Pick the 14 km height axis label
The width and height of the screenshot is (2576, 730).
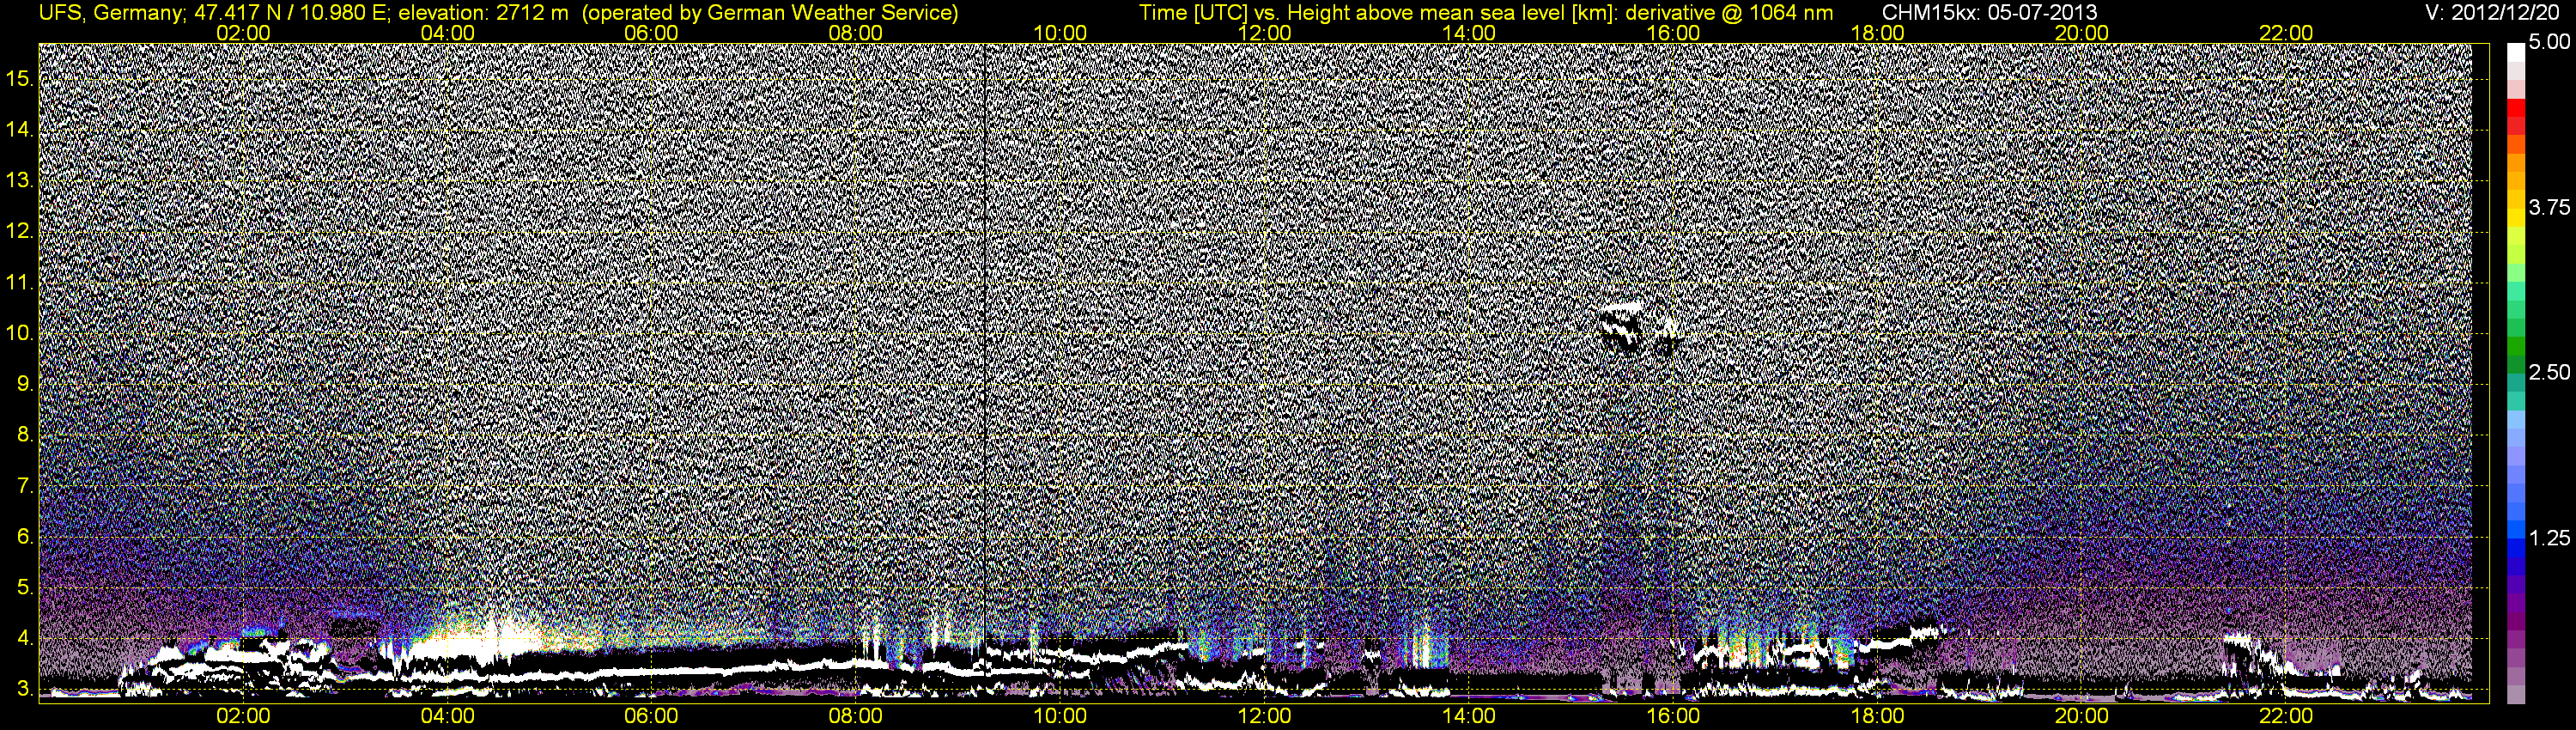[x=20, y=129]
